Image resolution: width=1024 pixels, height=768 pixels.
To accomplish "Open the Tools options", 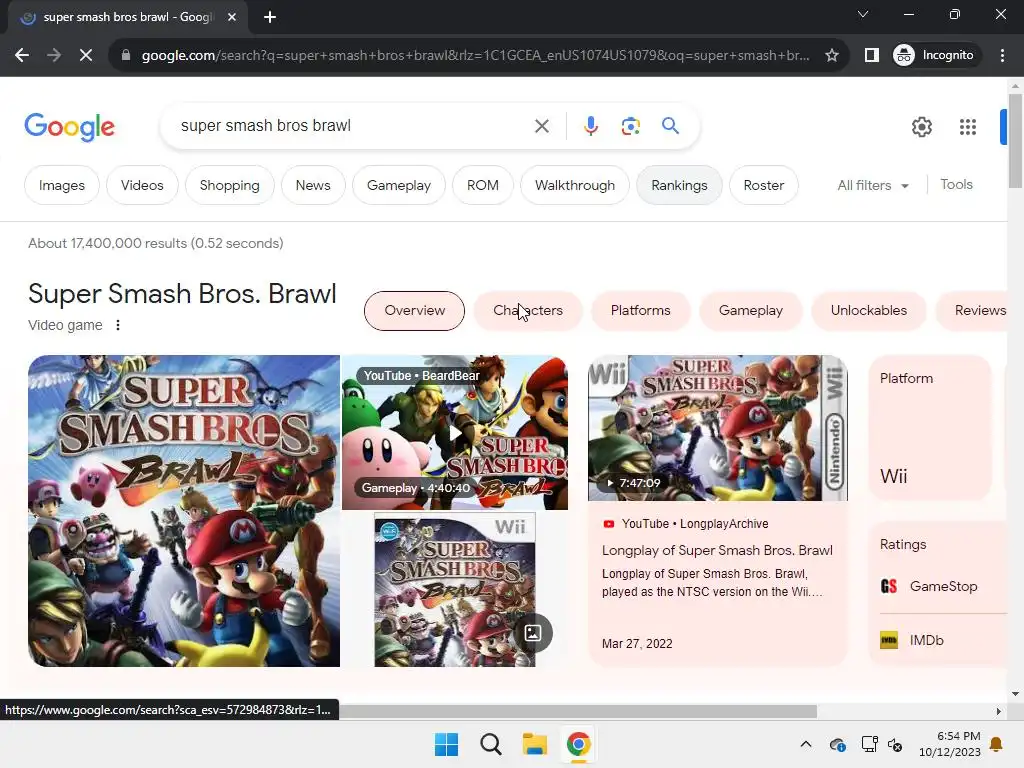I will (x=956, y=185).
